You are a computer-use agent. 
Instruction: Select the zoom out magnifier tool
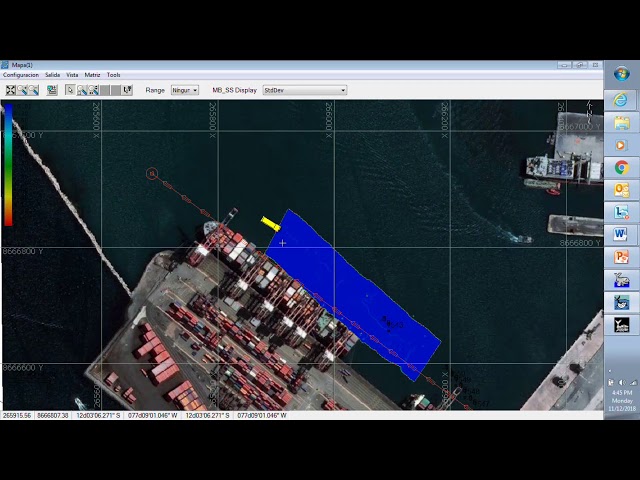[33, 90]
